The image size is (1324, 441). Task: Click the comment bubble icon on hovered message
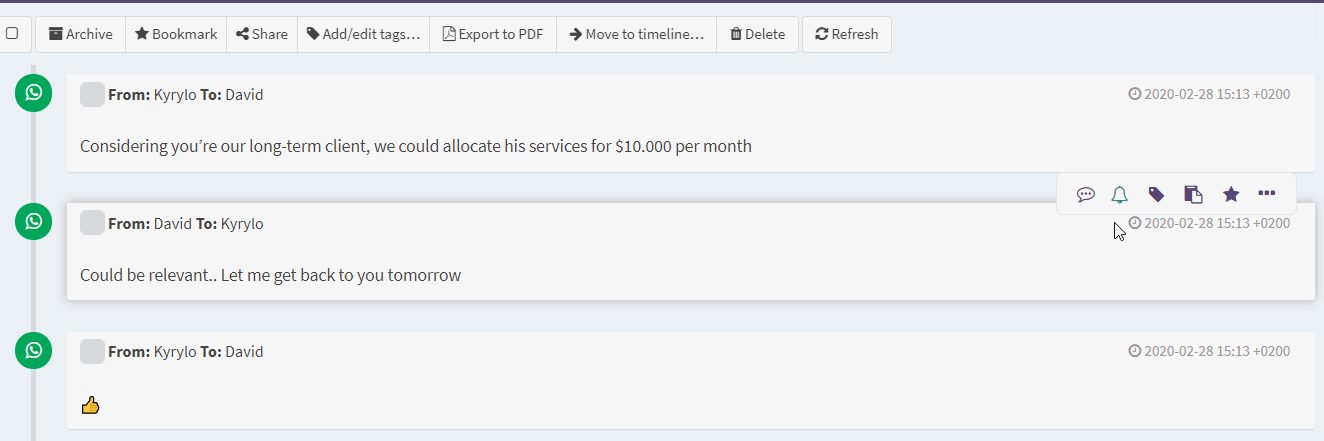point(1085,194)
